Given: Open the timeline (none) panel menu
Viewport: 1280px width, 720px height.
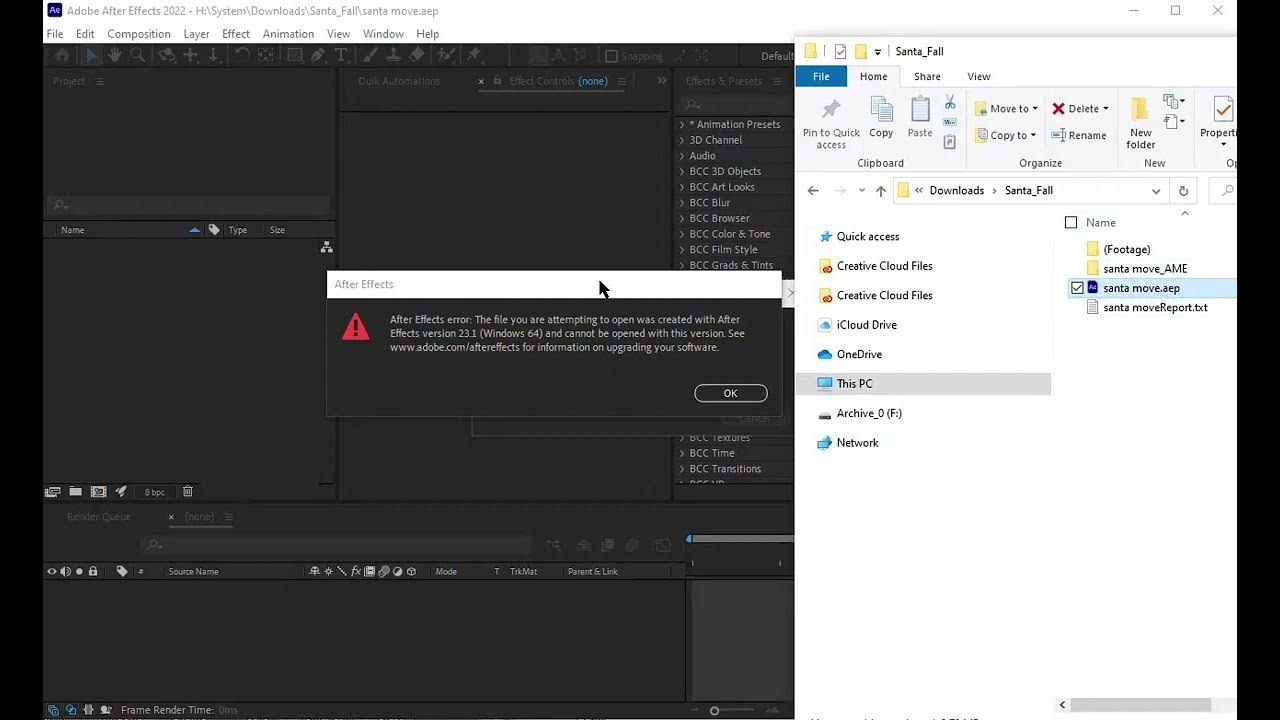Looking at the screenshot, I should pyautogui.click(x=228, y=517).
